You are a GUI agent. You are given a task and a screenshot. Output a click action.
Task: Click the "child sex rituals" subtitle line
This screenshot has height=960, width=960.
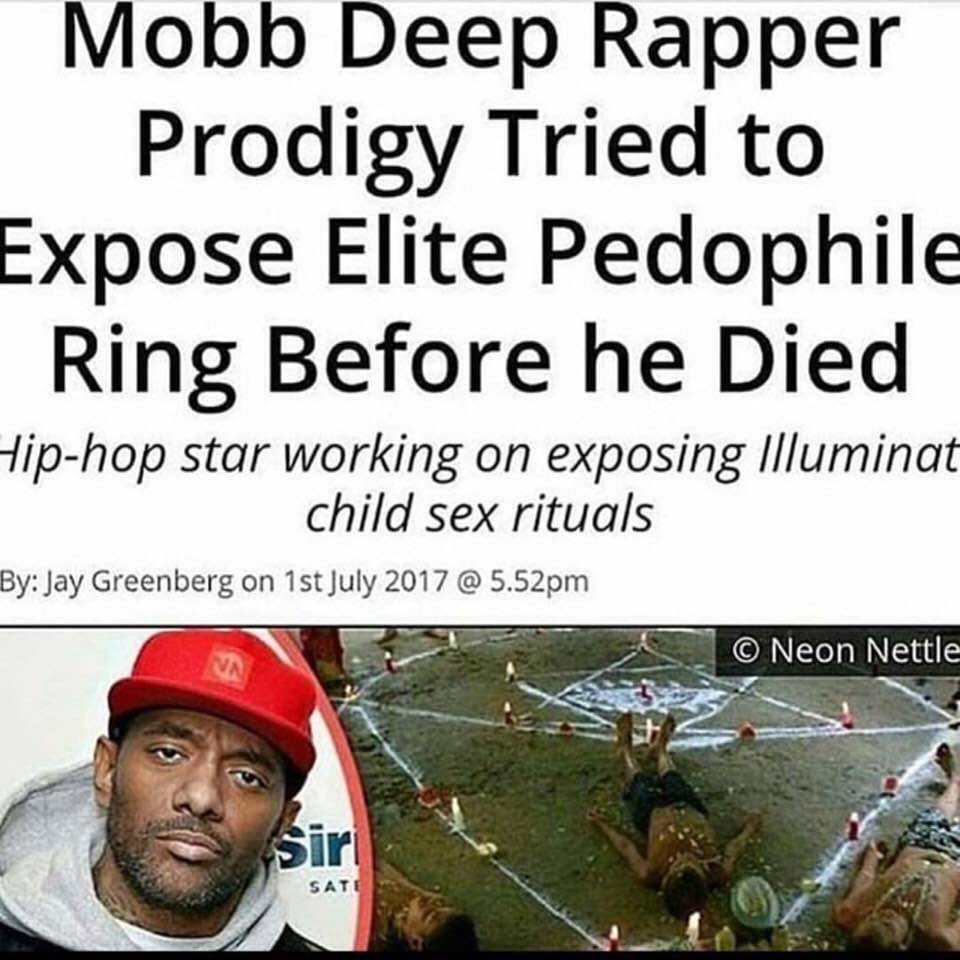point(479,513)
